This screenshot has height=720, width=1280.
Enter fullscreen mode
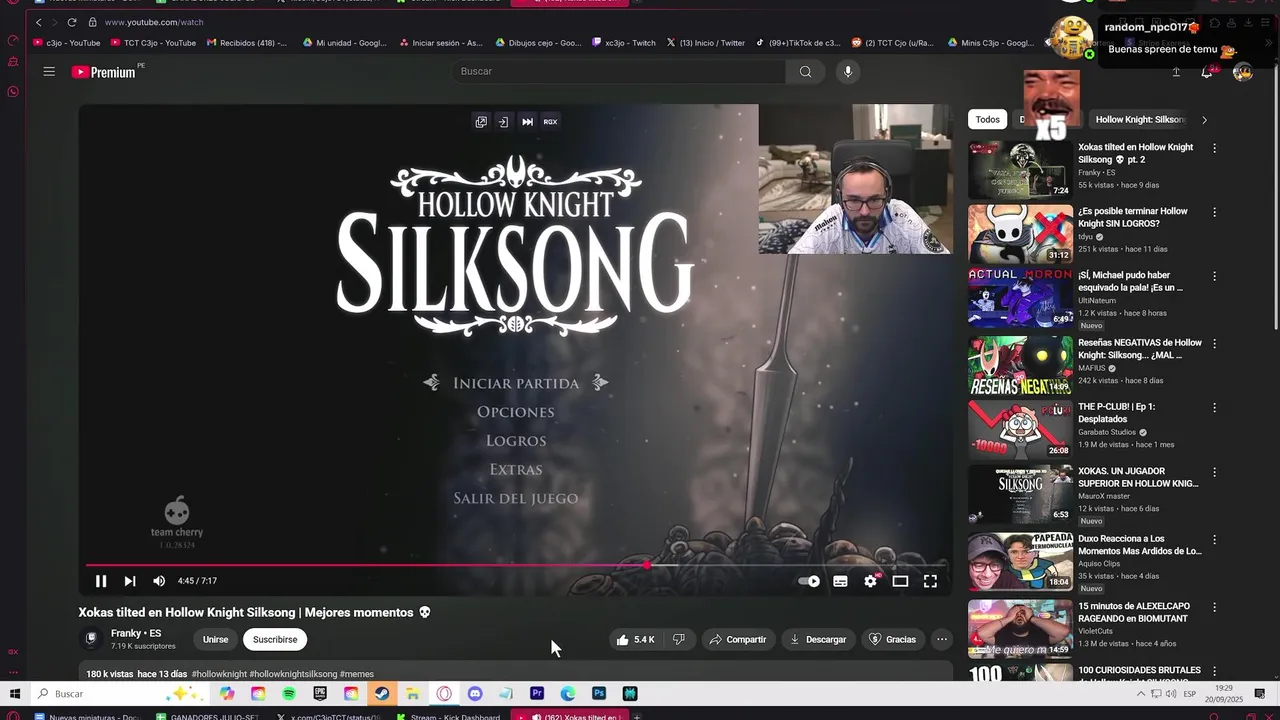click(930, 581)
